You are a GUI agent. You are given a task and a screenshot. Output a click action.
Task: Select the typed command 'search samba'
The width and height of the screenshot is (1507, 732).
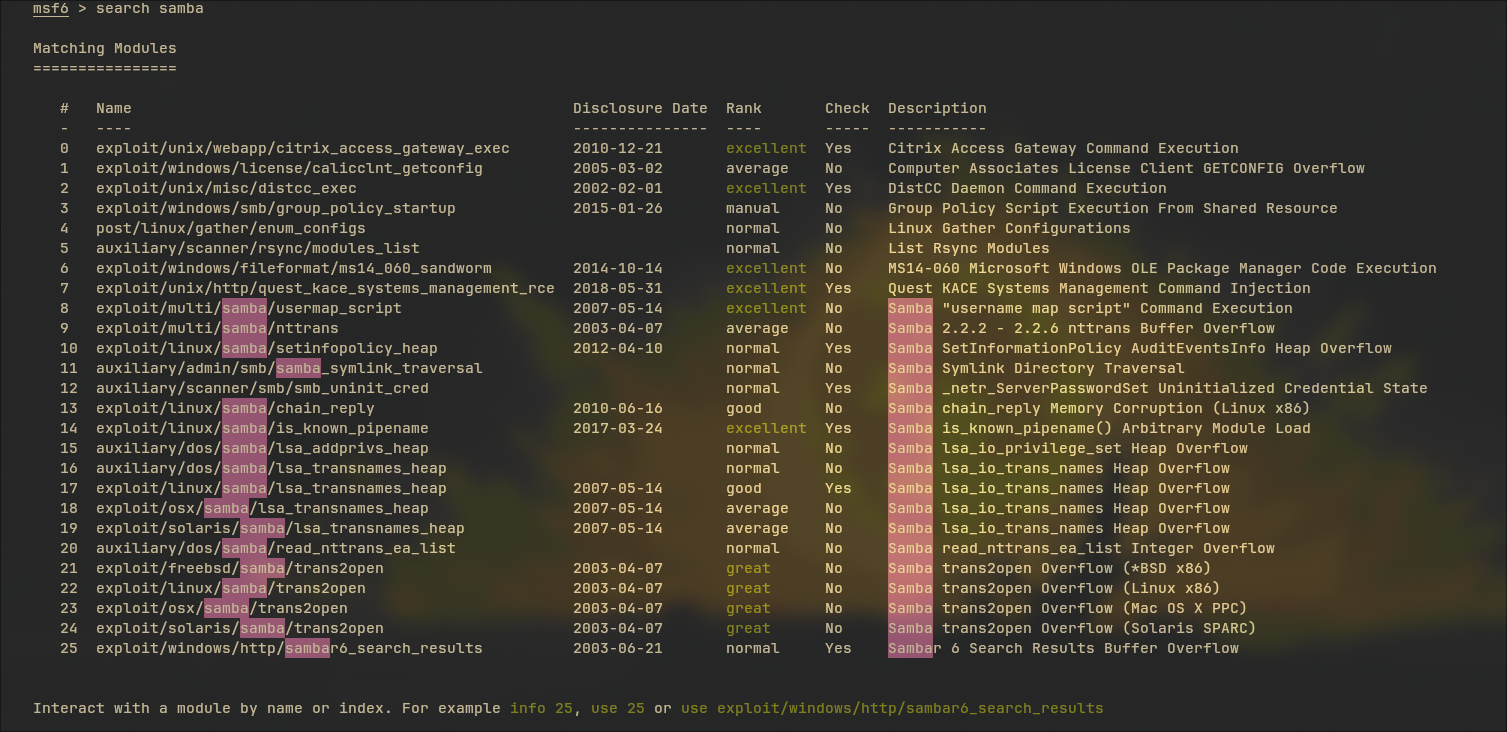(x=150, y=8)
